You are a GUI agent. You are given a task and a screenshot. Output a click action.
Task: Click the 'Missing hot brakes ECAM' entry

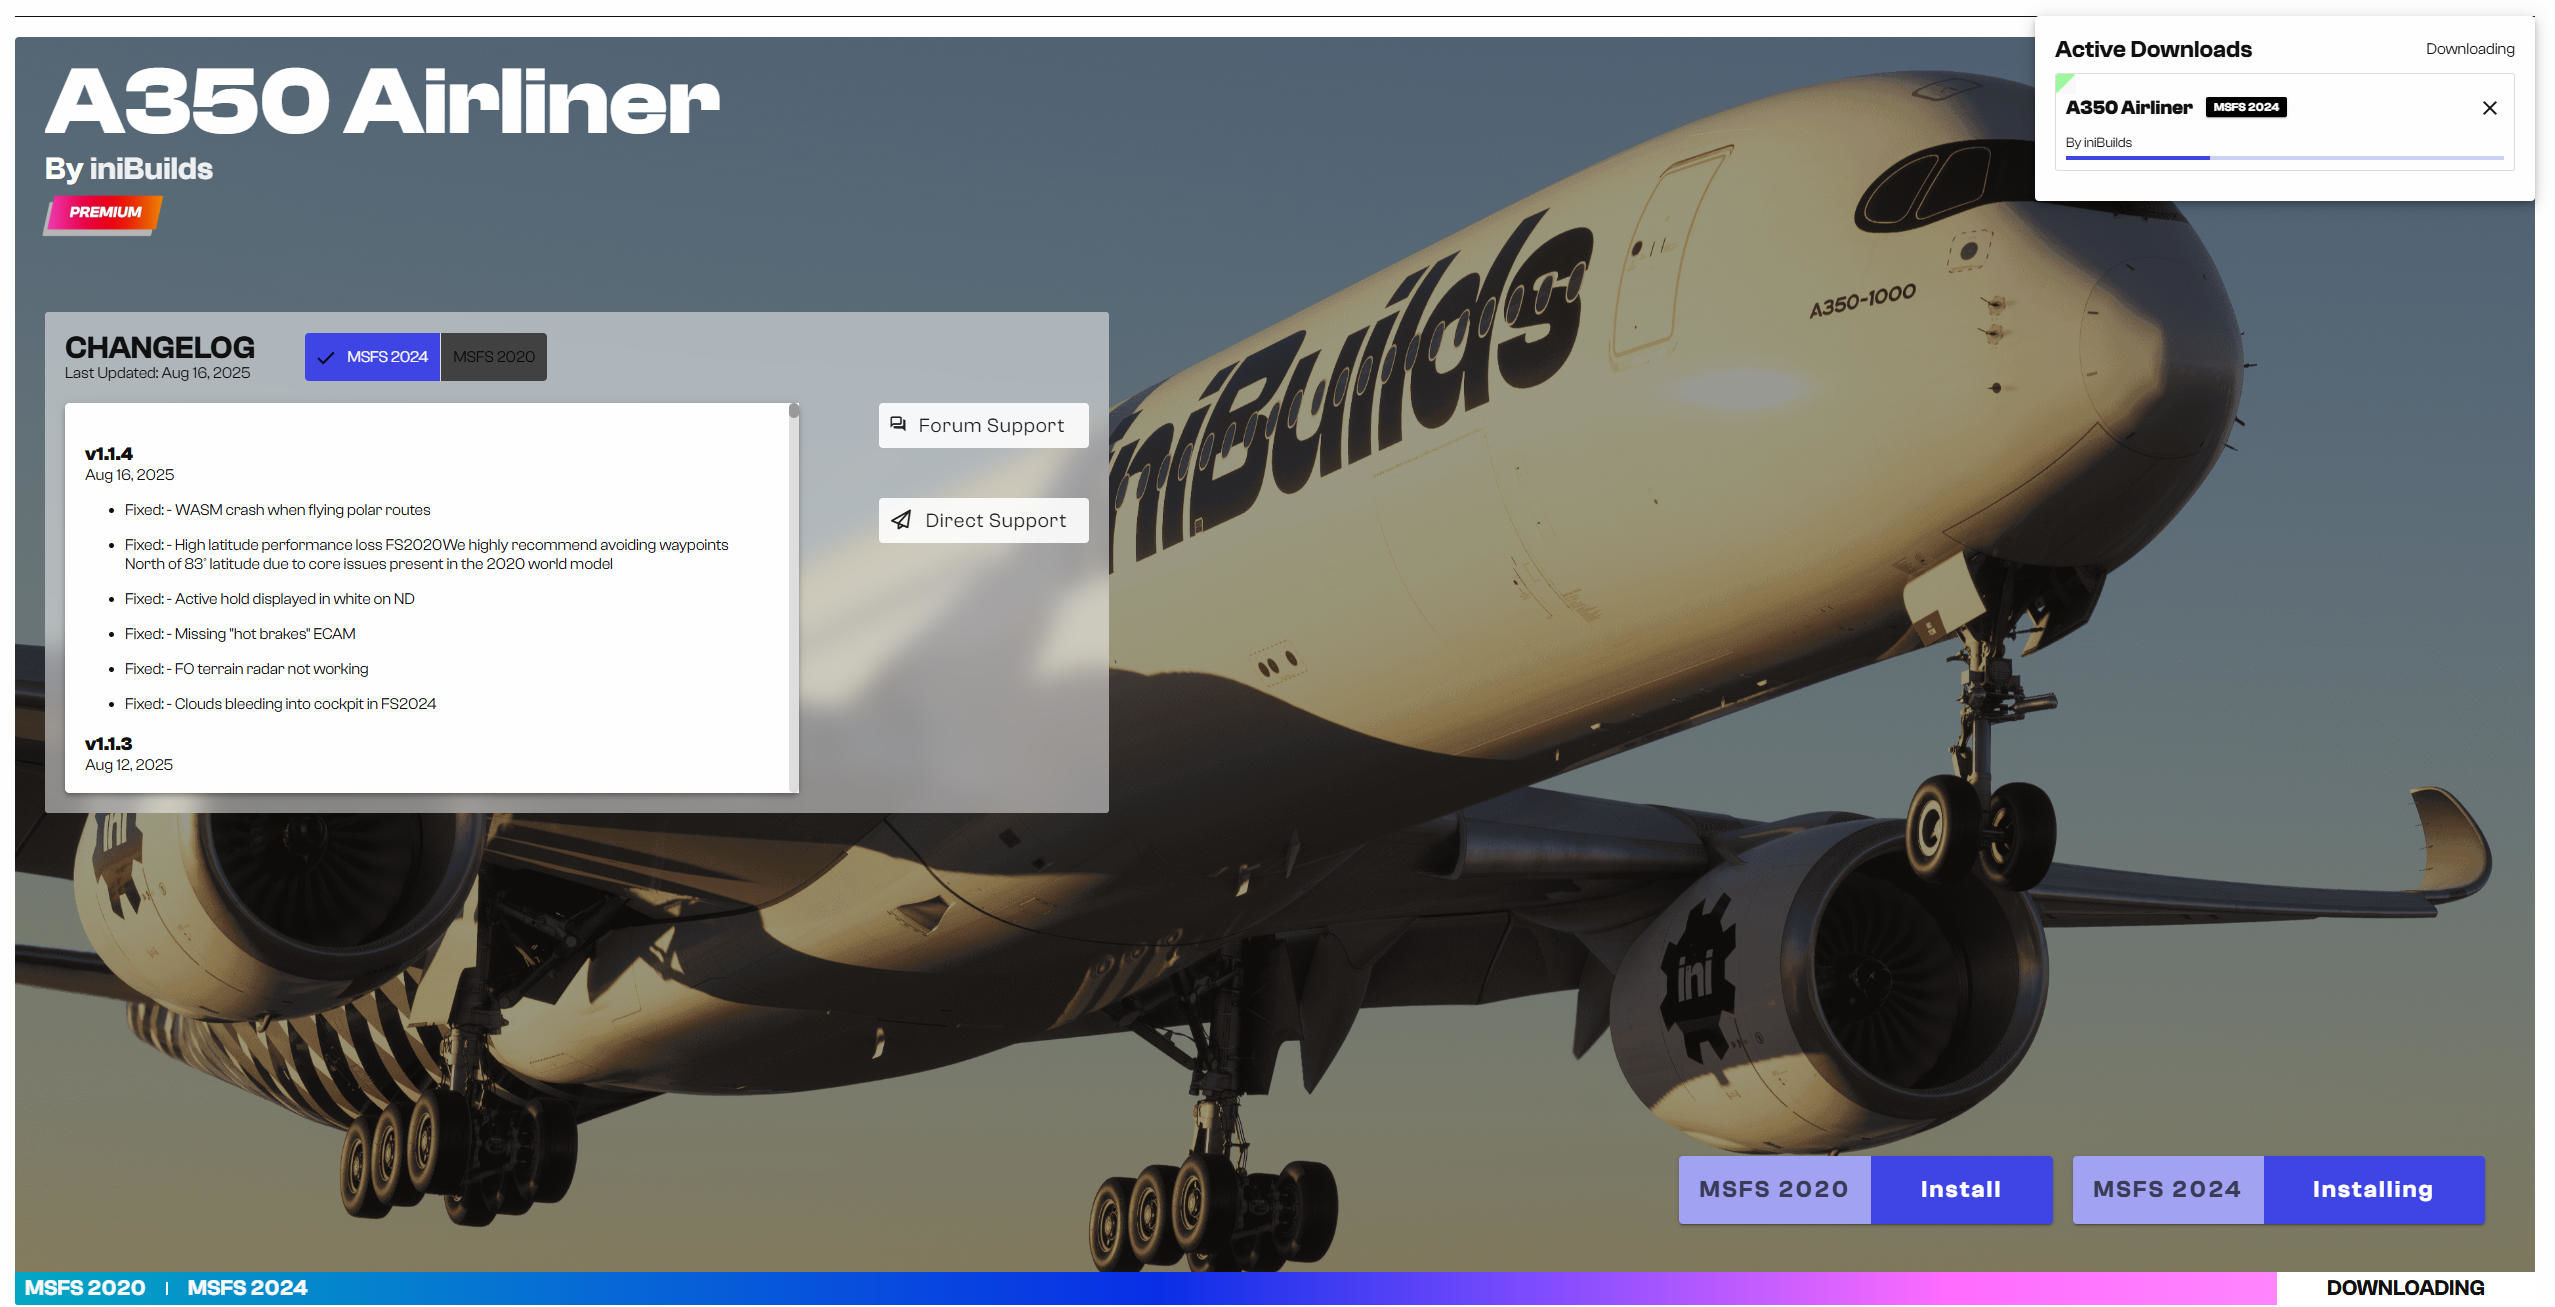[240, 634]
